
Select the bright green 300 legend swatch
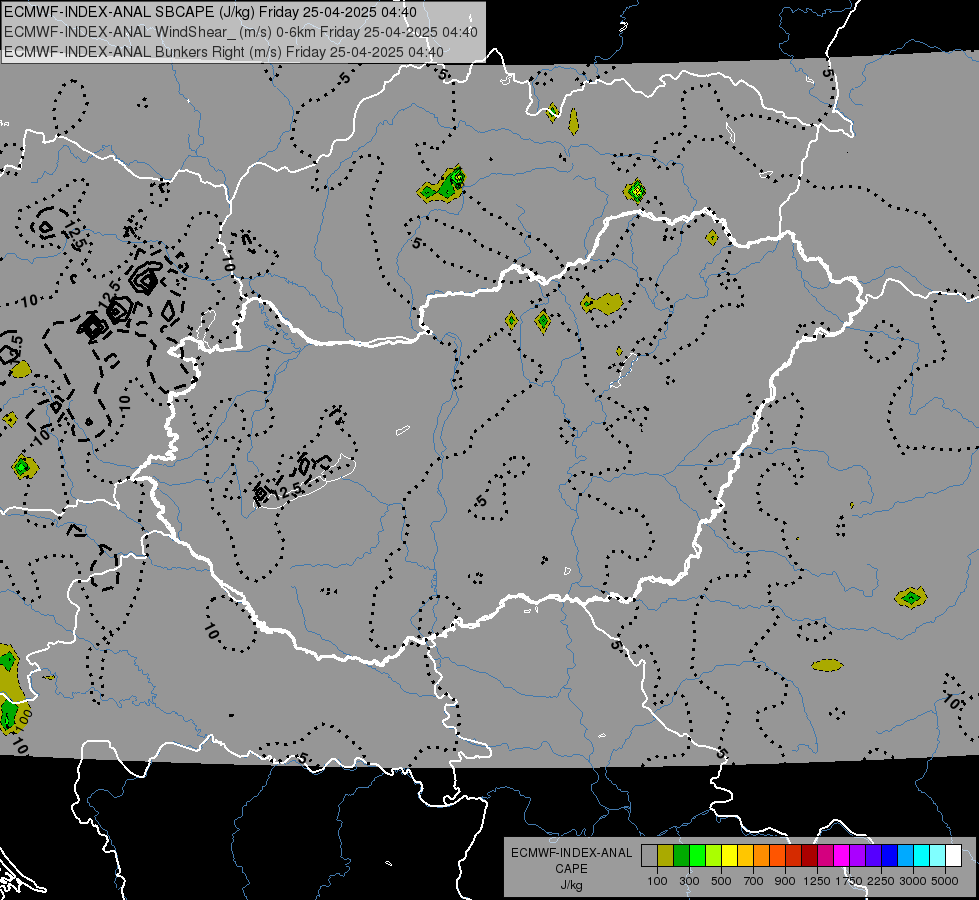[698, 855]
